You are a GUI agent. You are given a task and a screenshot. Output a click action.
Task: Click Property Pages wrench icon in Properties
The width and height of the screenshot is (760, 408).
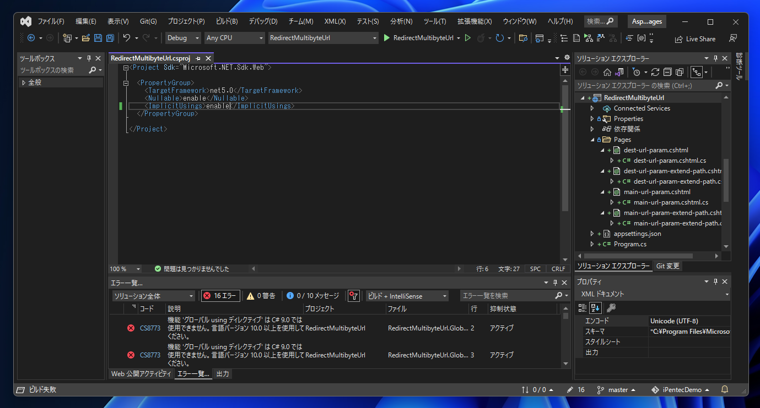pos(611,308)
